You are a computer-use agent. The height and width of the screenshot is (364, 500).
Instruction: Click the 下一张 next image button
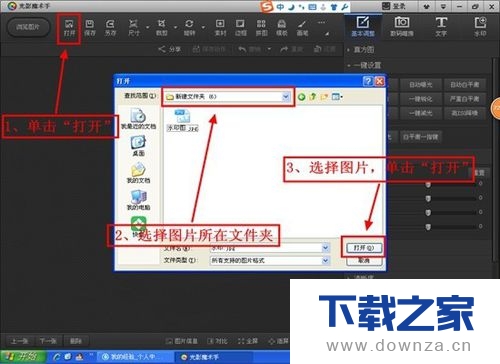pos(48,341)
